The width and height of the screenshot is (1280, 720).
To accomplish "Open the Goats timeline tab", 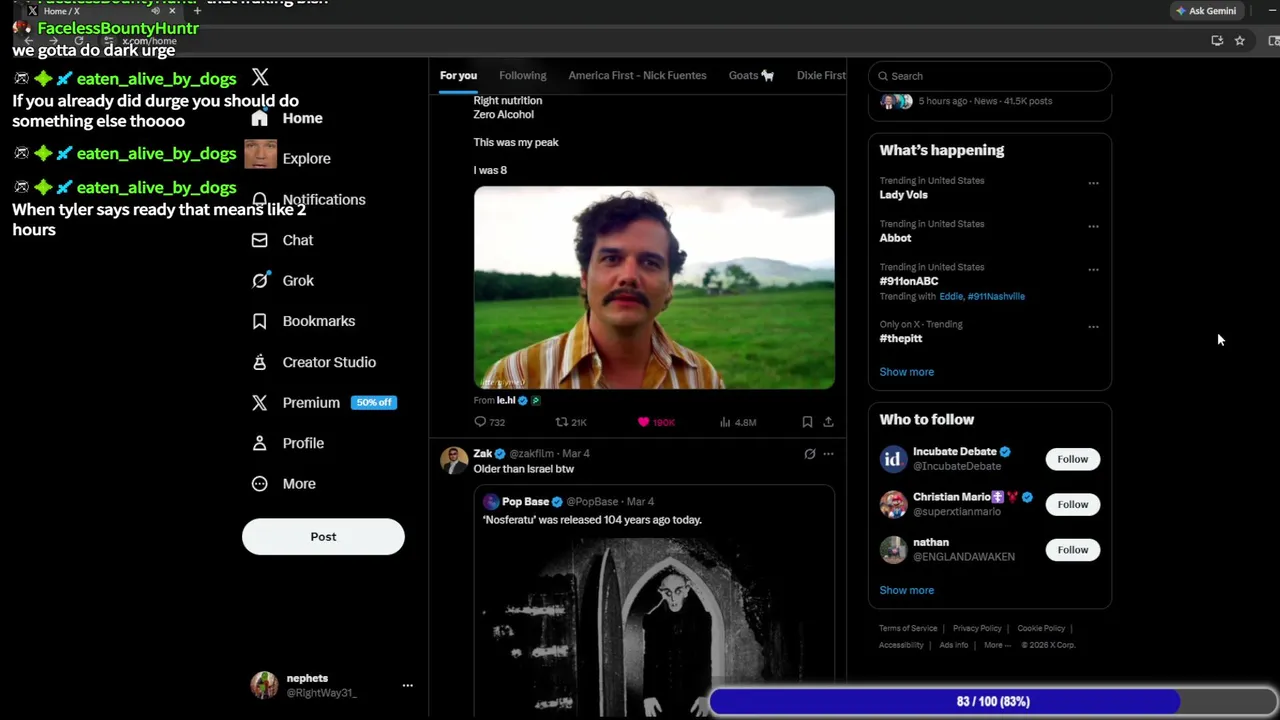I will (x=751, y=76).
